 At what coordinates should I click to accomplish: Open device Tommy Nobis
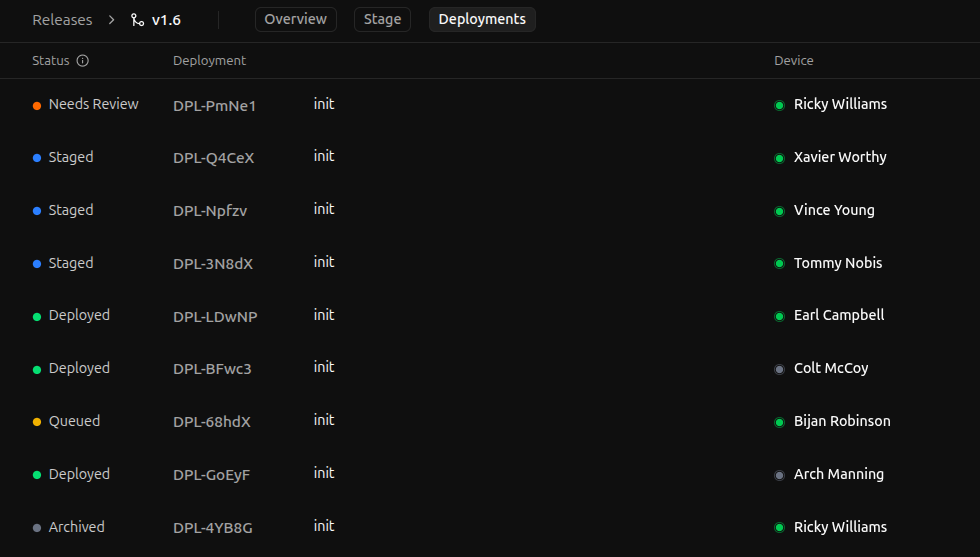point(838,263)
